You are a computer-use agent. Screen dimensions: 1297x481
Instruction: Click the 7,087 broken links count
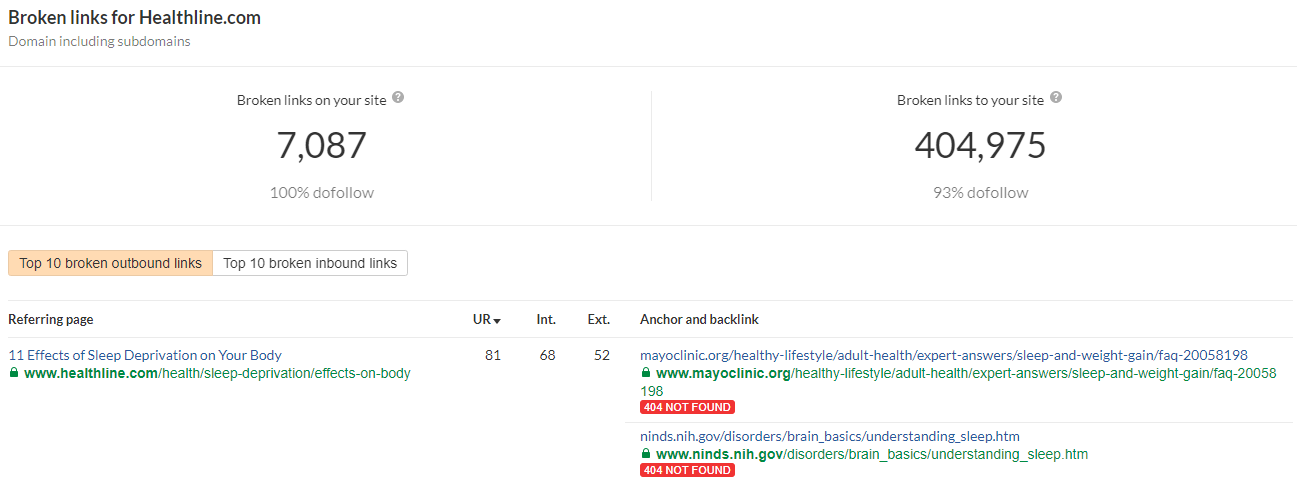[321, 146]
